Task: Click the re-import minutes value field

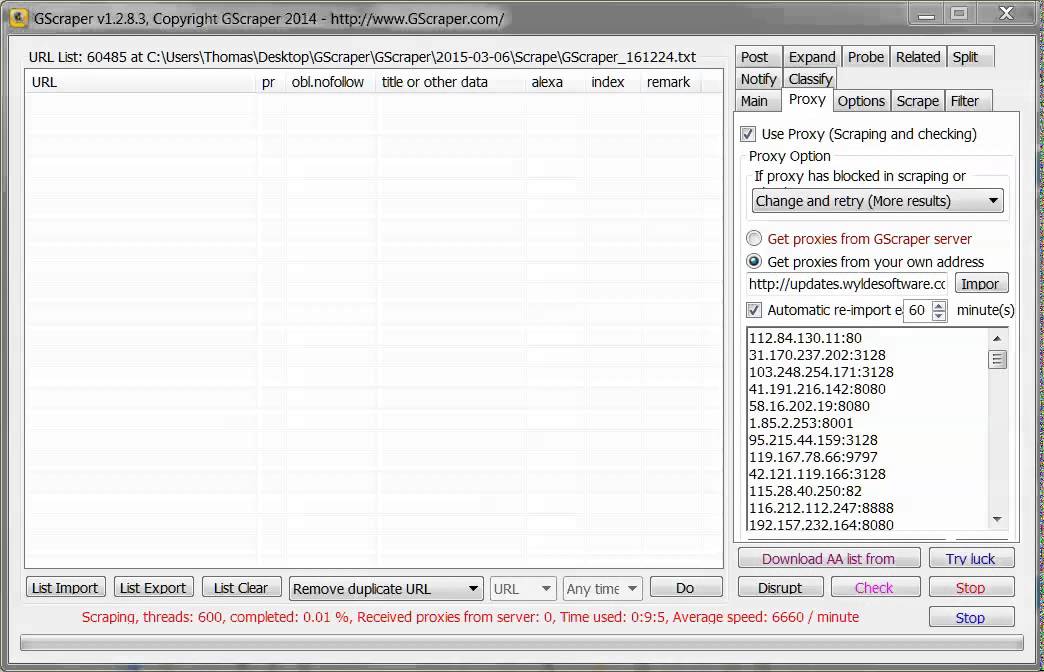Action: [919, 310]
